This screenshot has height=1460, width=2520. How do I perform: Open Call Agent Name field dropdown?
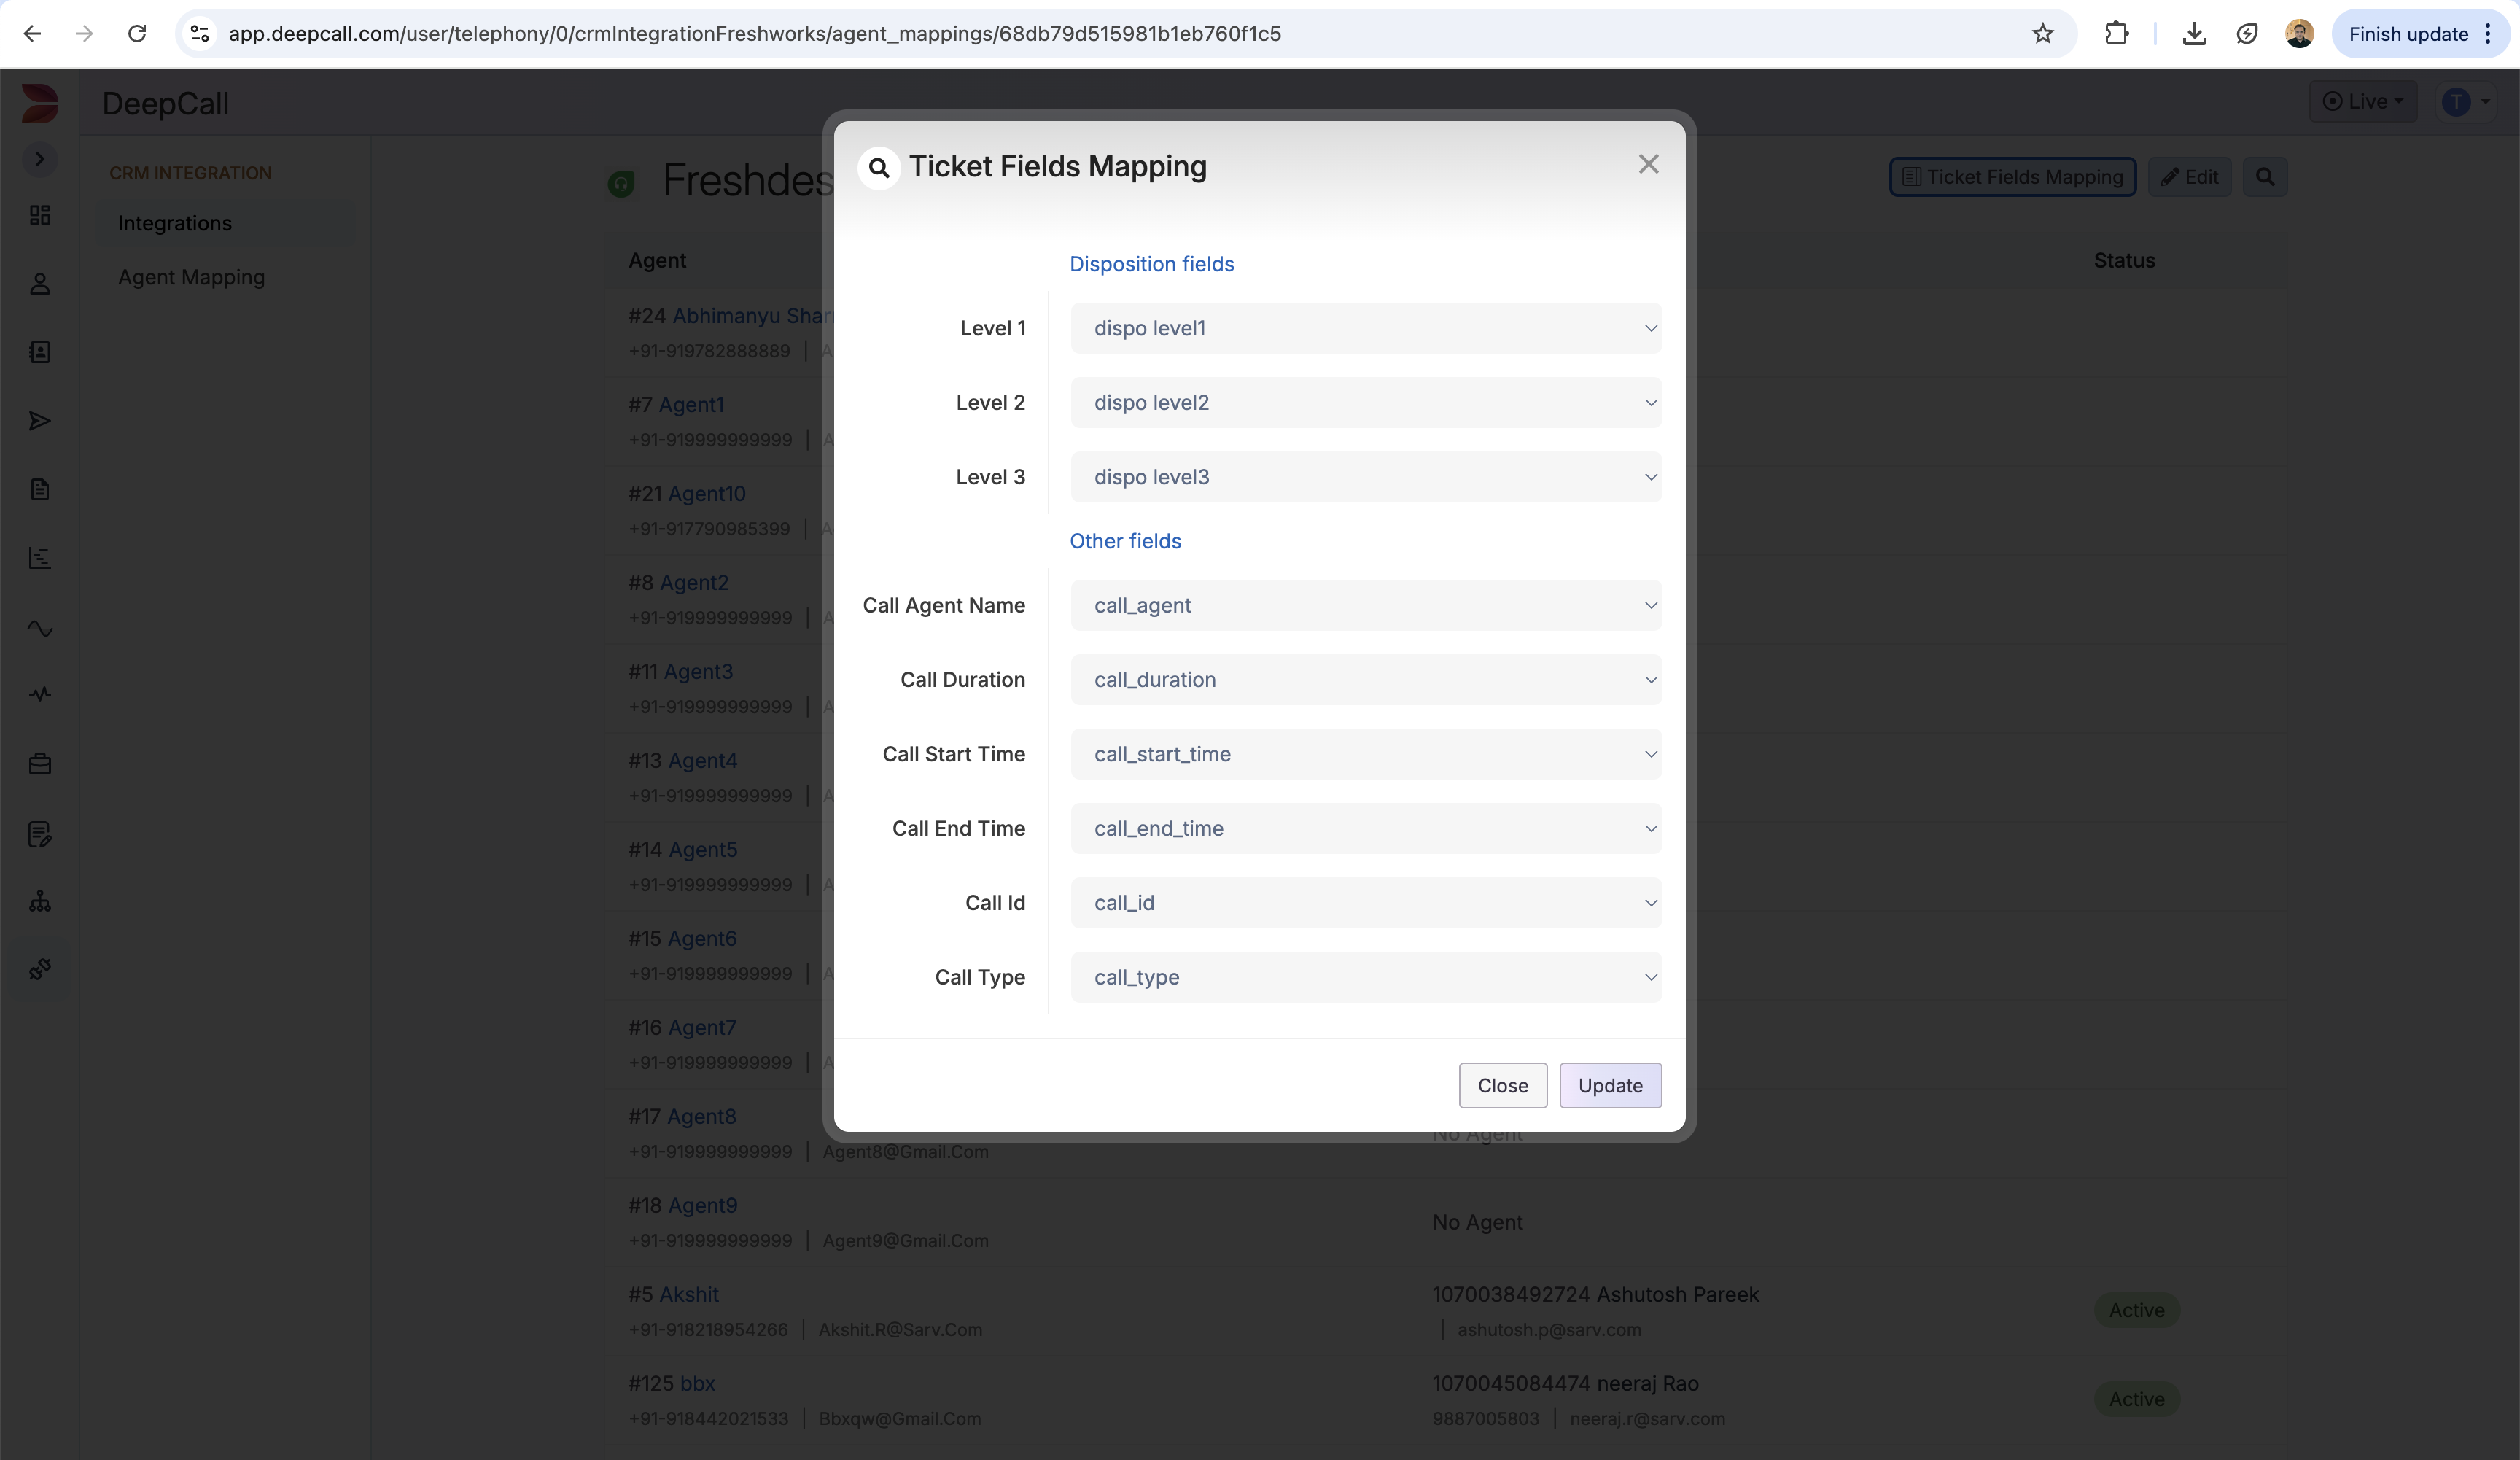point(1365,605)
